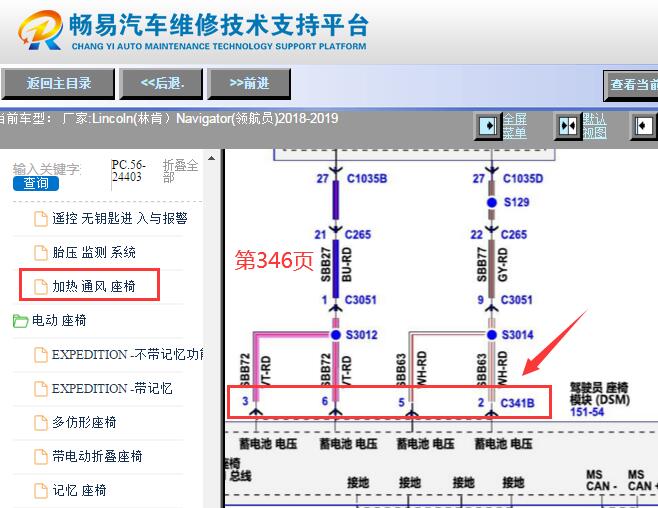Click the 全屏菜单 layout icon

pyautogui.click(x=488, y=125)
